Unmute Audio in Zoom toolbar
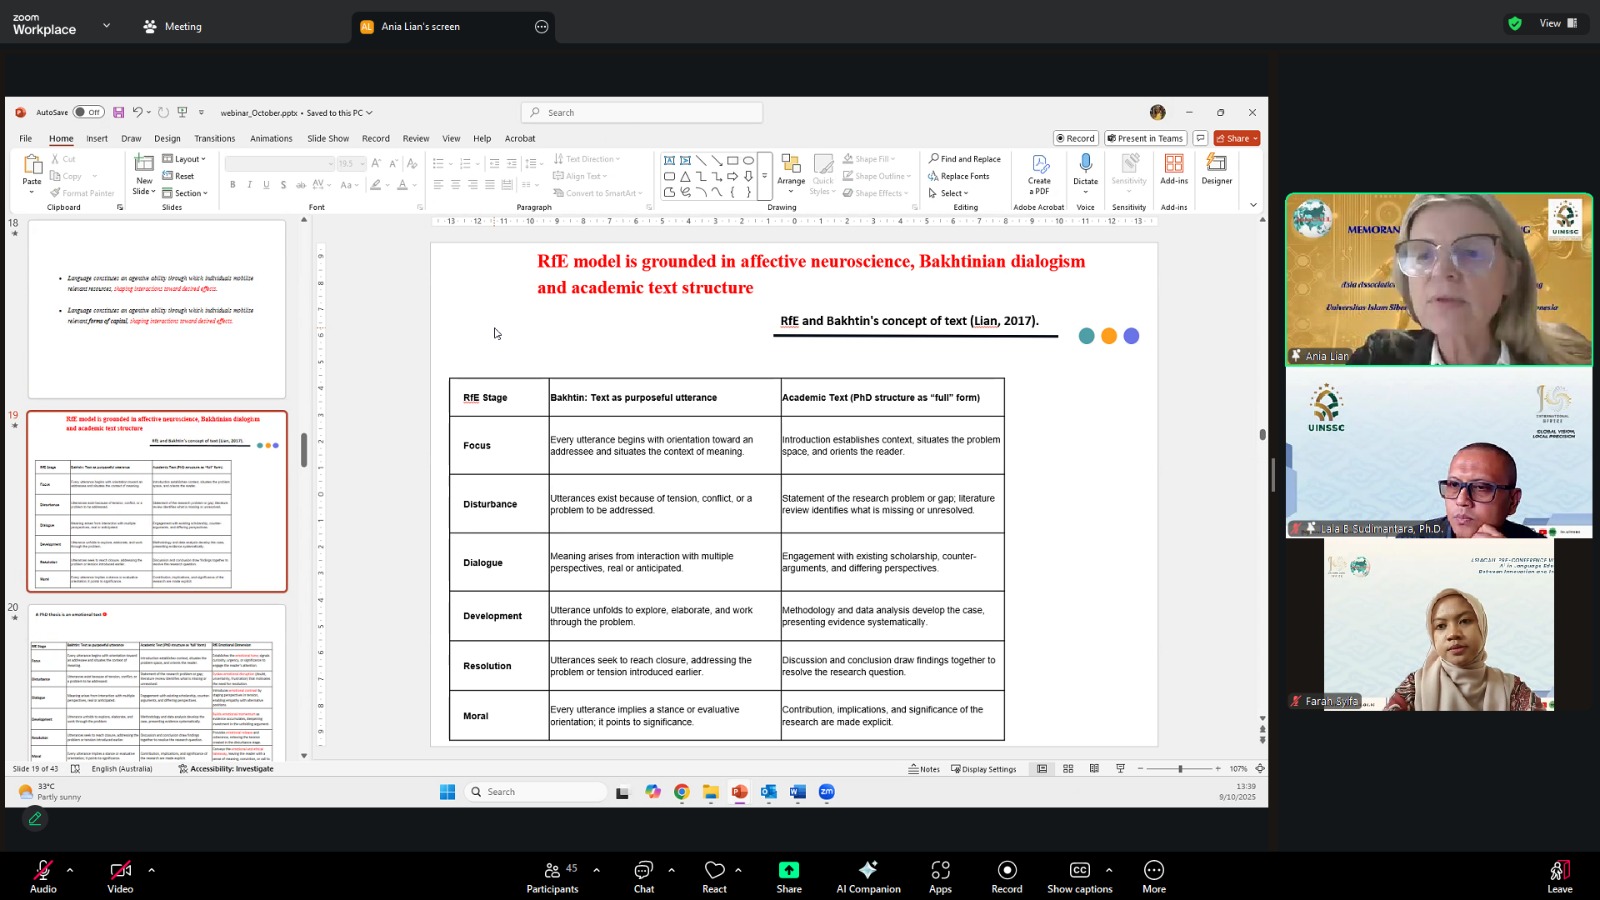 43,877
